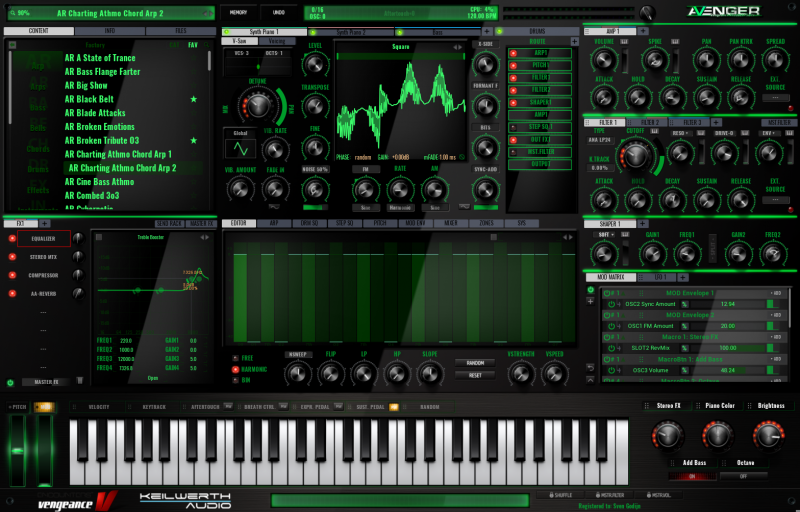This screenshot has width=800, height=512.
Task: Disable the COMPRESSOR effect power button
Action: tap(12, 275)
